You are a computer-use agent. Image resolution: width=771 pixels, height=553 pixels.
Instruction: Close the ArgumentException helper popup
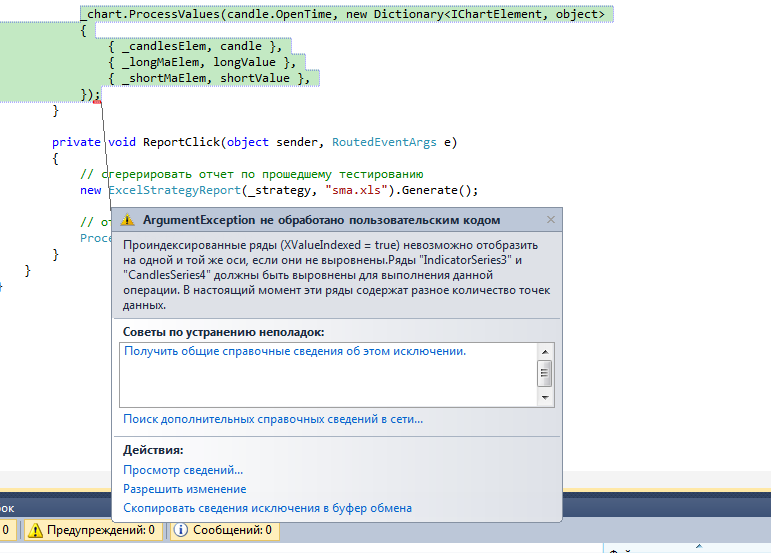tap(550, 220)
